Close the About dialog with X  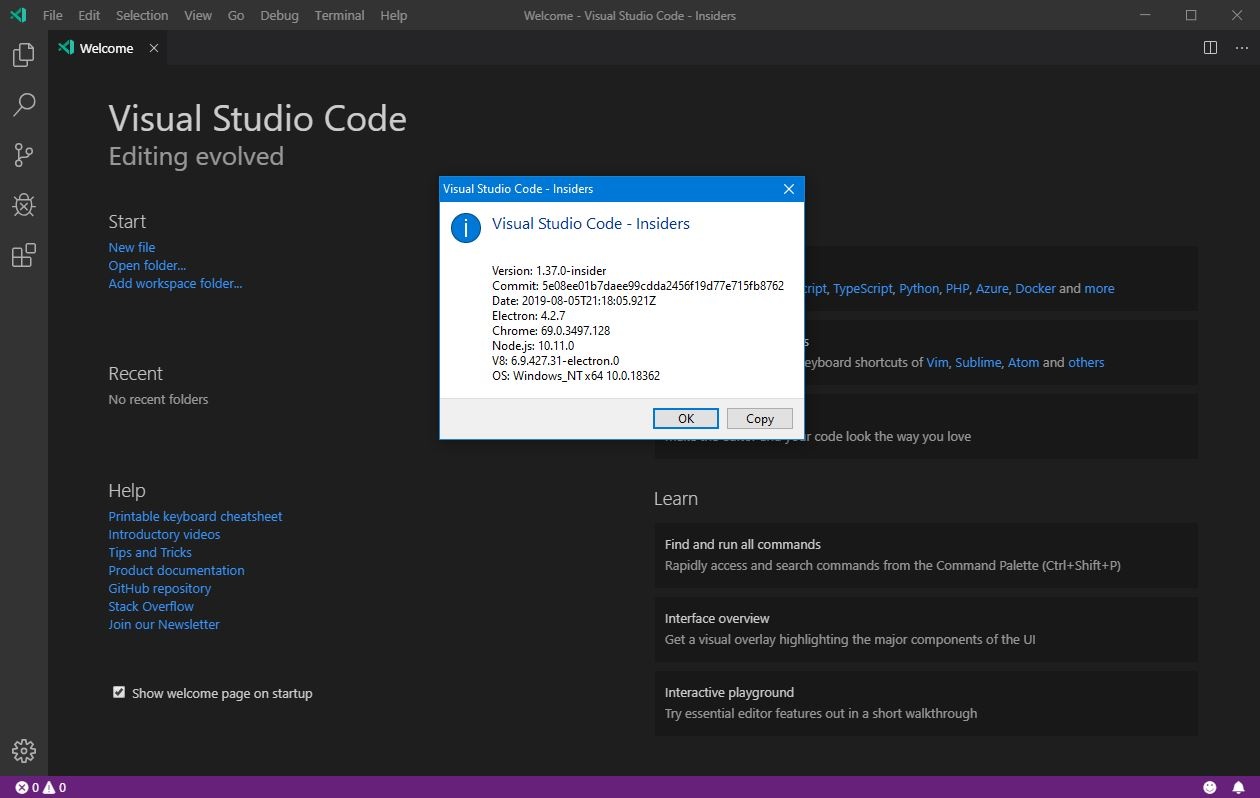coord(788,189)
